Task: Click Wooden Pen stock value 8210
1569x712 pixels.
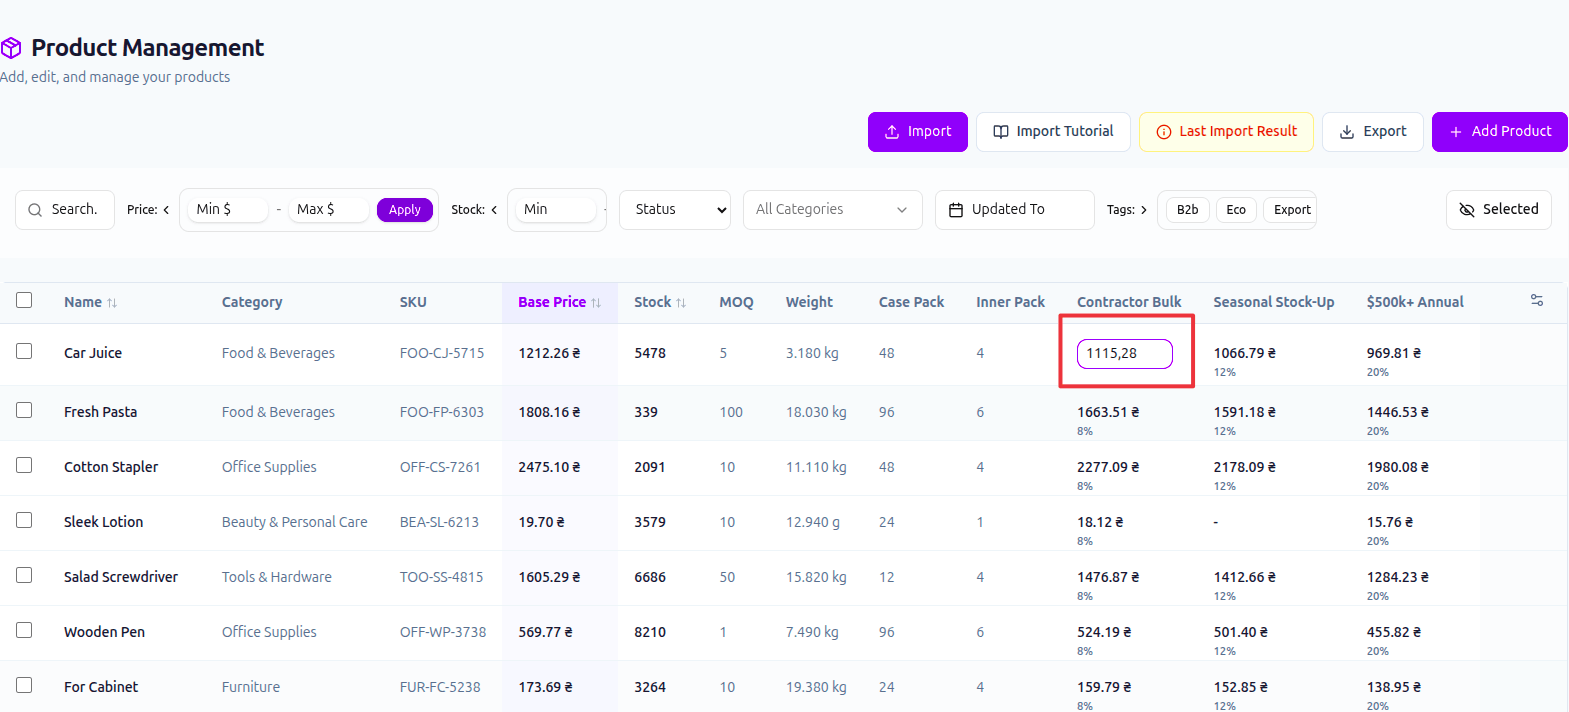Action: click(x=650, y=632)
